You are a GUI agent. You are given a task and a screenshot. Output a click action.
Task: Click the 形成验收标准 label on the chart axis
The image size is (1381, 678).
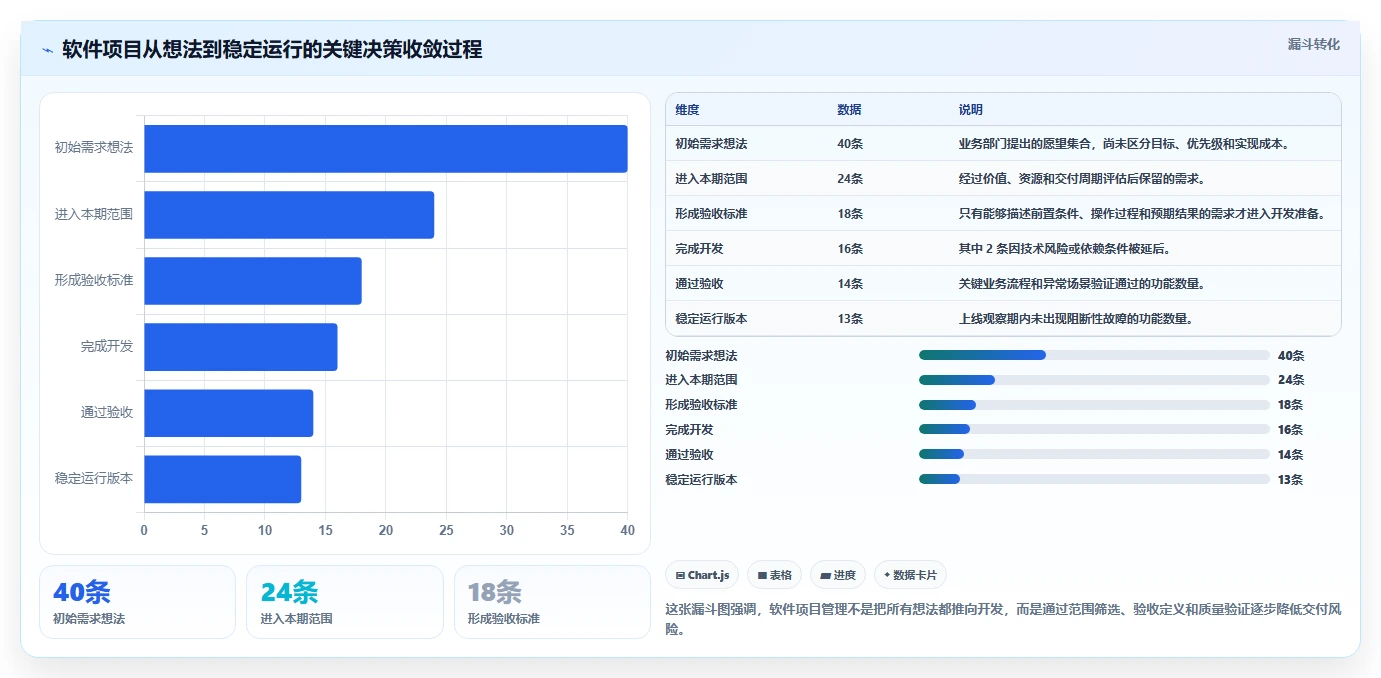(94, 280)
